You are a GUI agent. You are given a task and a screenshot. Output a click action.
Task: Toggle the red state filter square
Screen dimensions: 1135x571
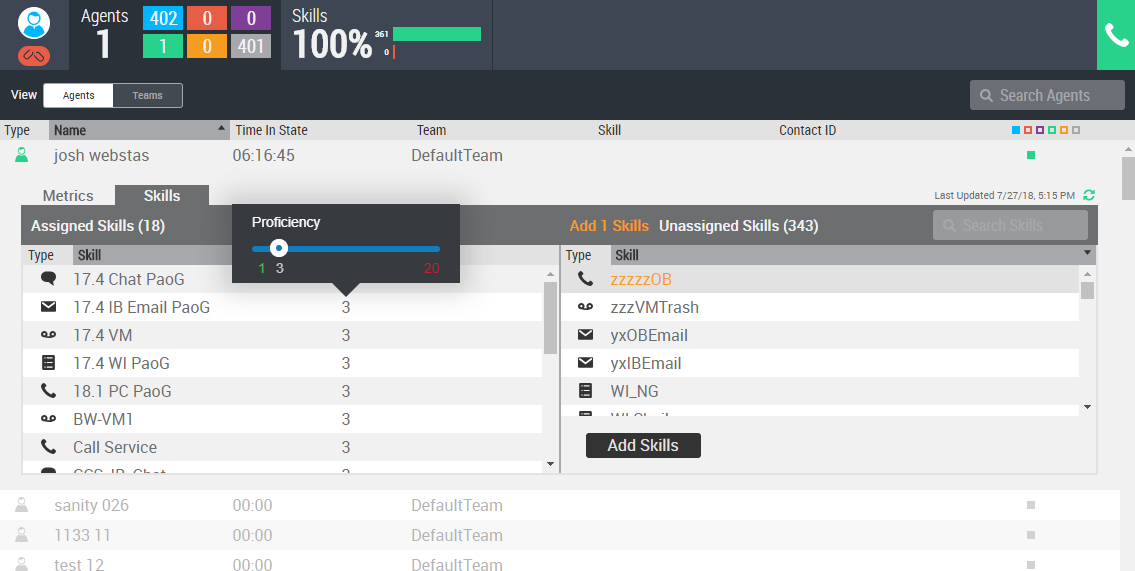pyautogui.click(x=1028, y=130)
